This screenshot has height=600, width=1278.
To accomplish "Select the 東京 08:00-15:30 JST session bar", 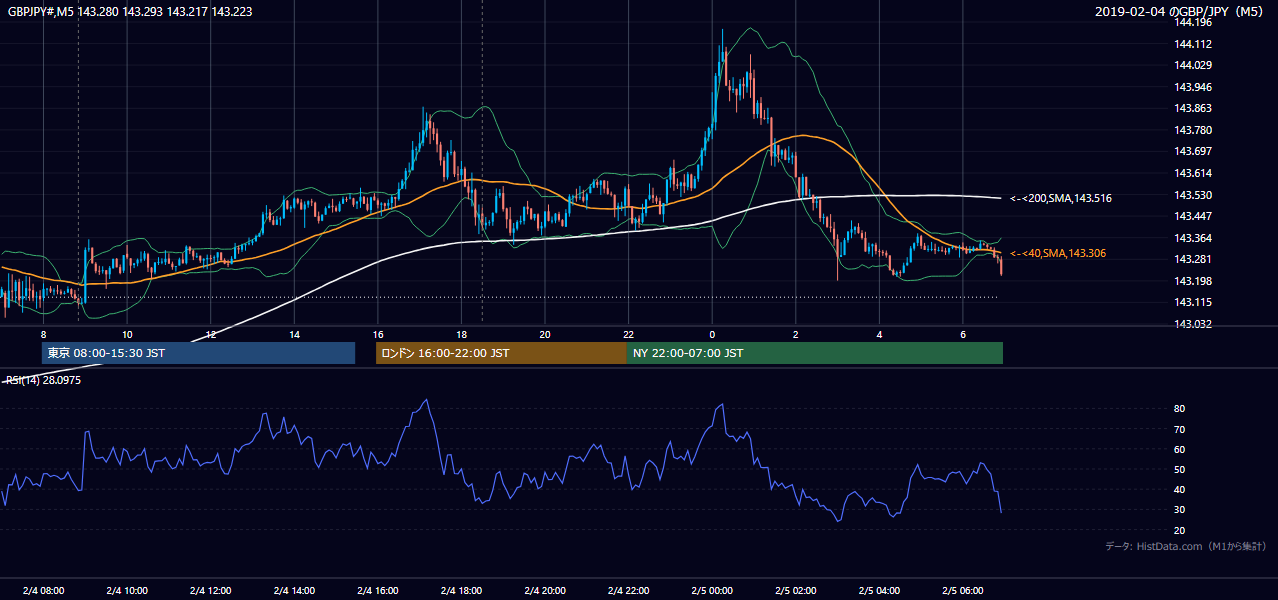I will 198,353.
